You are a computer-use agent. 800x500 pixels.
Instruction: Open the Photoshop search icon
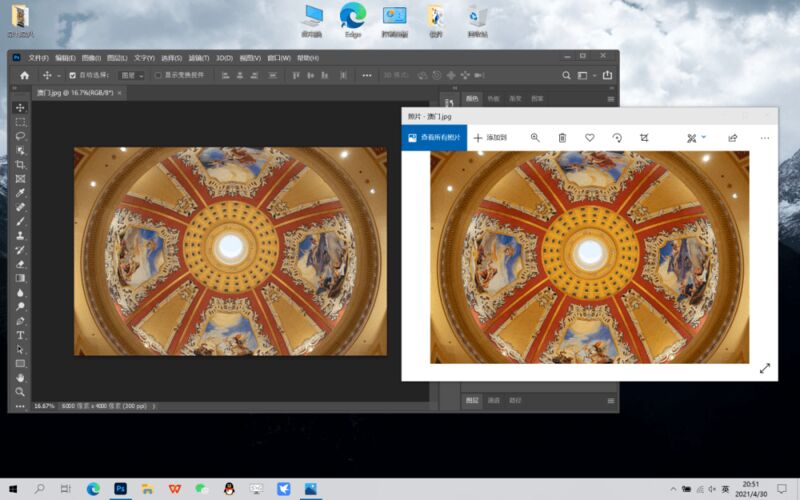(x=566, y=76)
